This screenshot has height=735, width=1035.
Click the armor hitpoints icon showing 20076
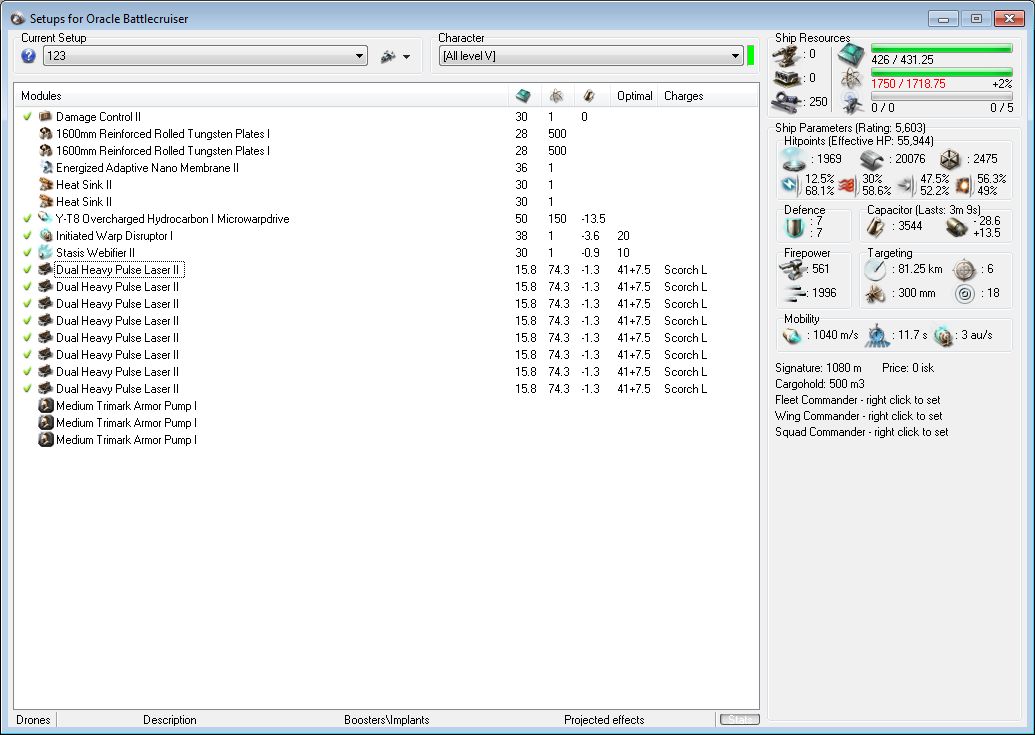pos(872,159)
